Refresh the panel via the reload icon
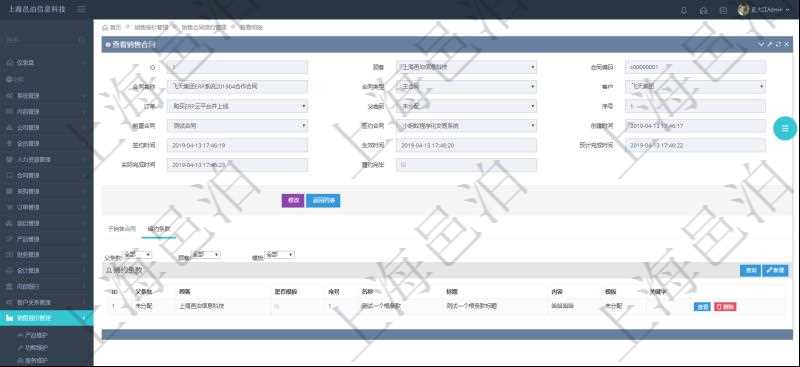Image resolution: width=800 pixels, height=367 pixels. (x=779, y=44)
